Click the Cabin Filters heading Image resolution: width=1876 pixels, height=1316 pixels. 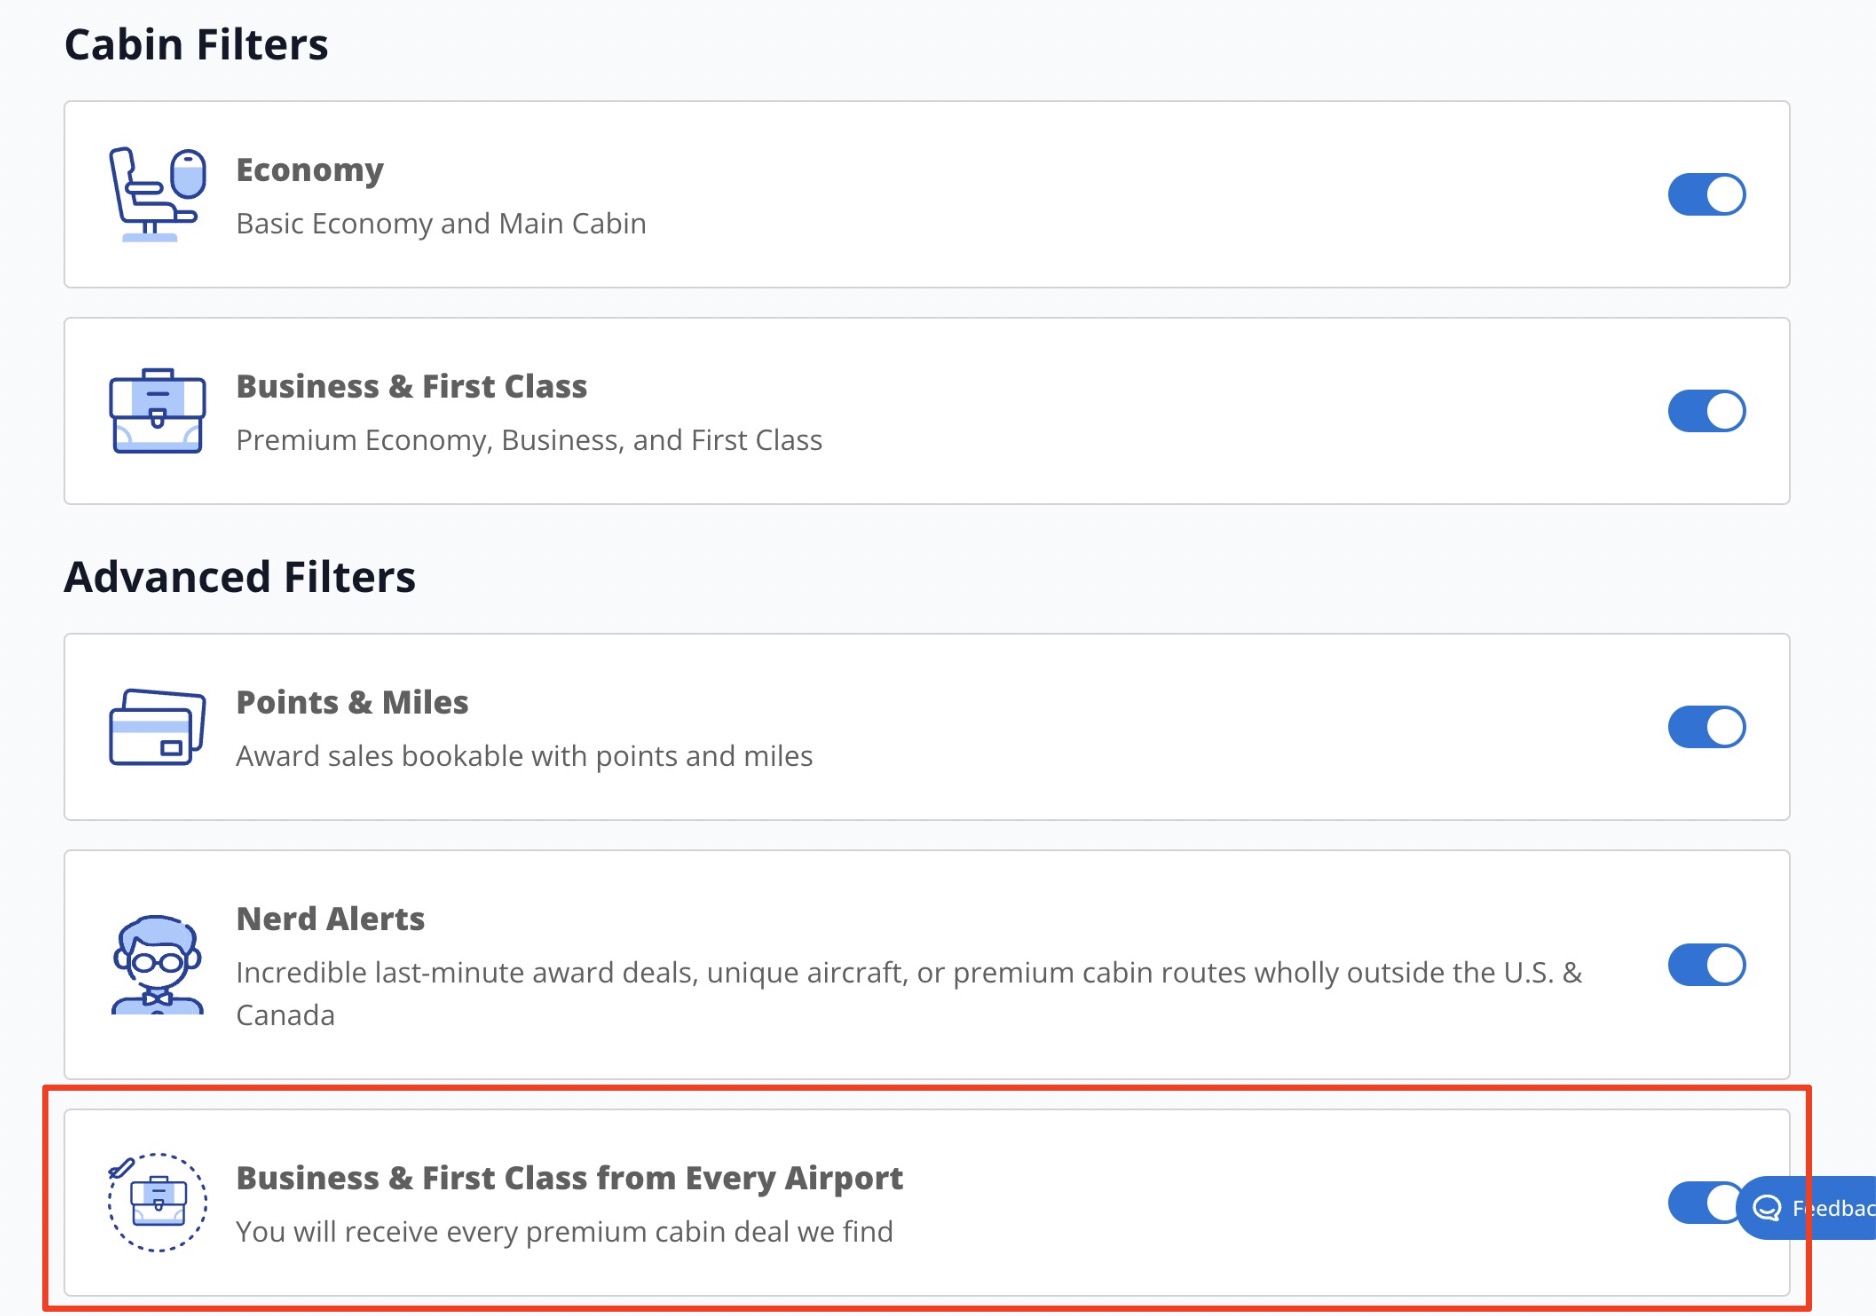[x=196, y=42]
